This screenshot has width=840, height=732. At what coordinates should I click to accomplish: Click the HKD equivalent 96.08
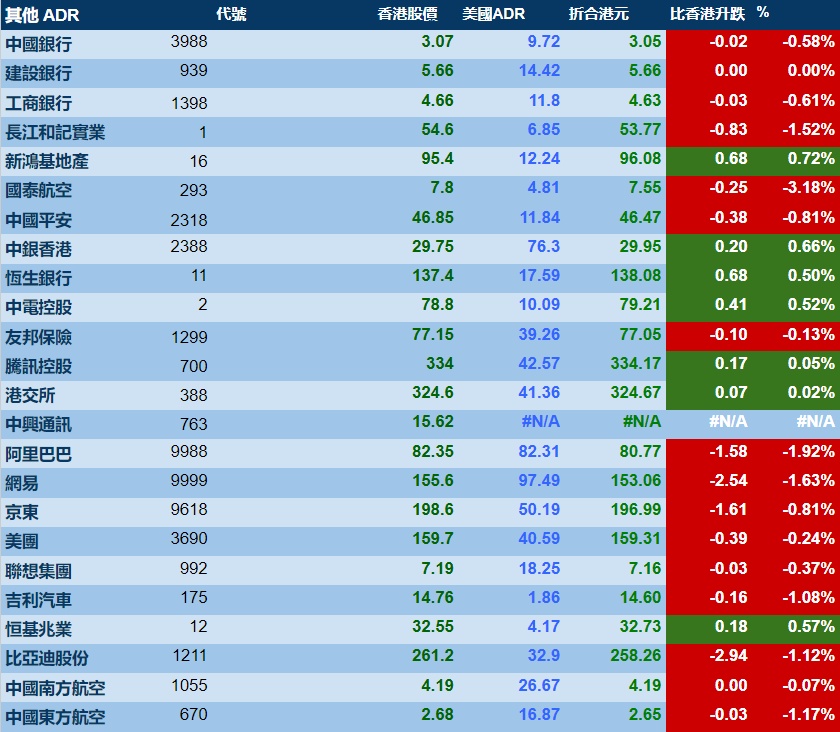640,158
